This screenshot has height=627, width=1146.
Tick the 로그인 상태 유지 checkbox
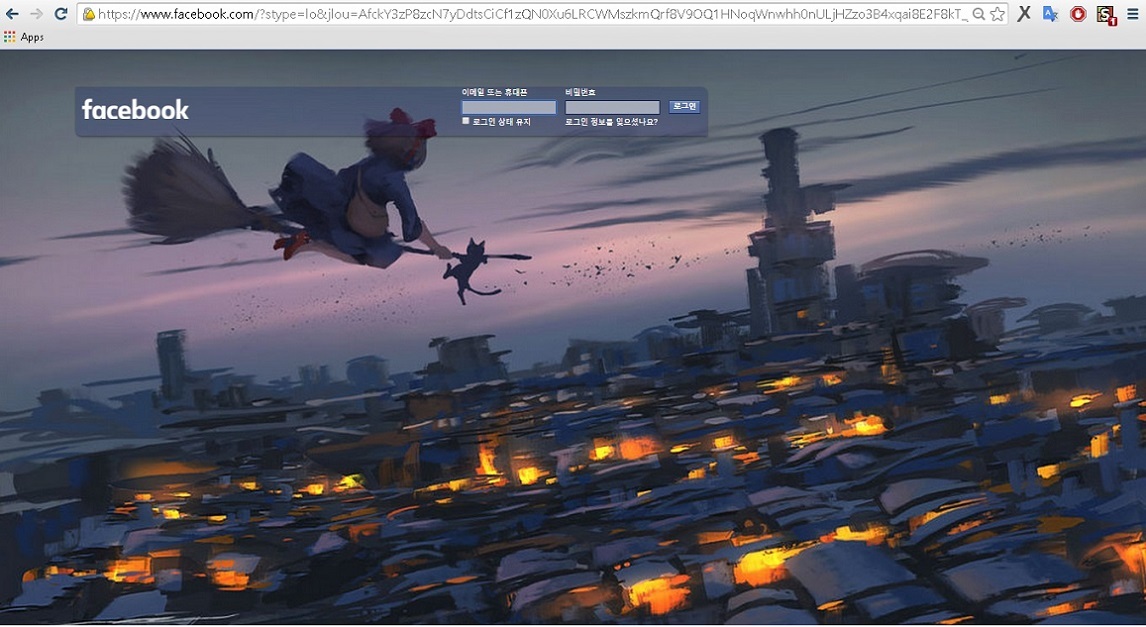pyautogui.click(x=466, y=121)
